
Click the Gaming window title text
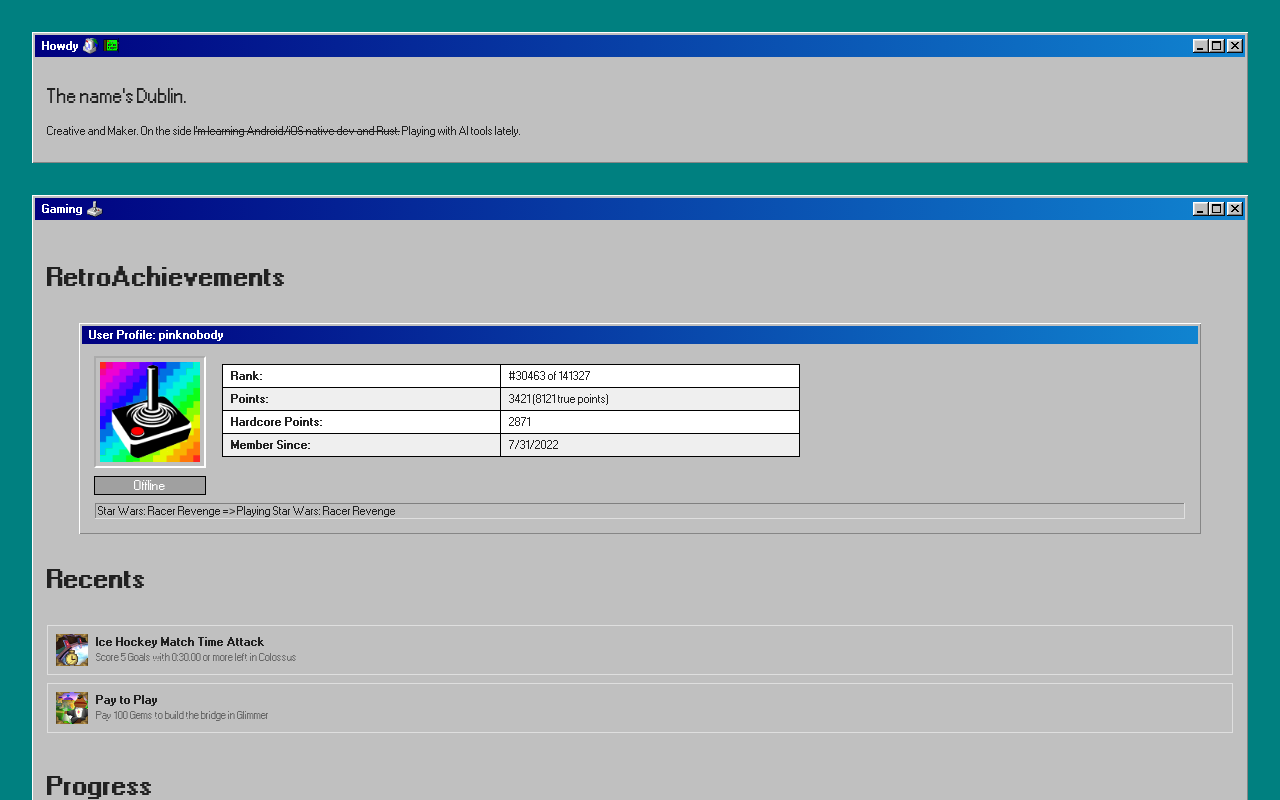(x=62, y=209)
